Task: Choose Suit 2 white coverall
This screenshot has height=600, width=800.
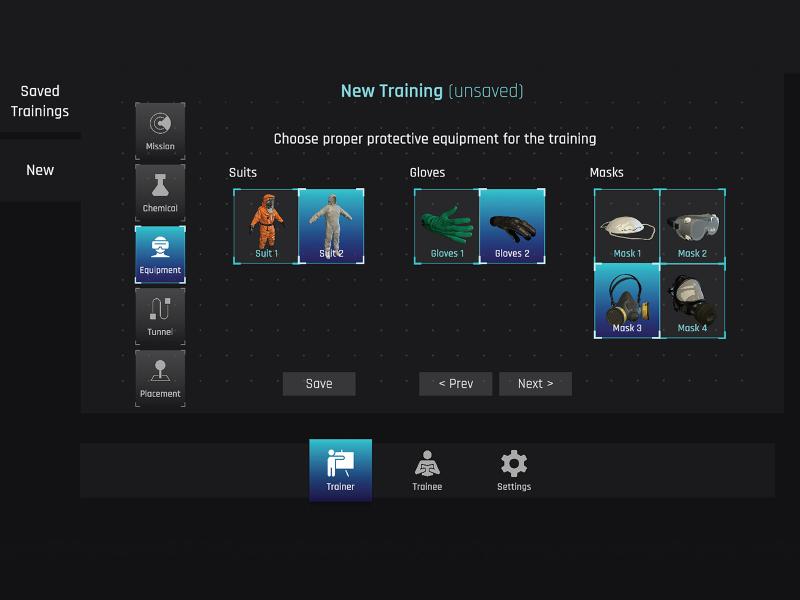Action: point(331,227)
